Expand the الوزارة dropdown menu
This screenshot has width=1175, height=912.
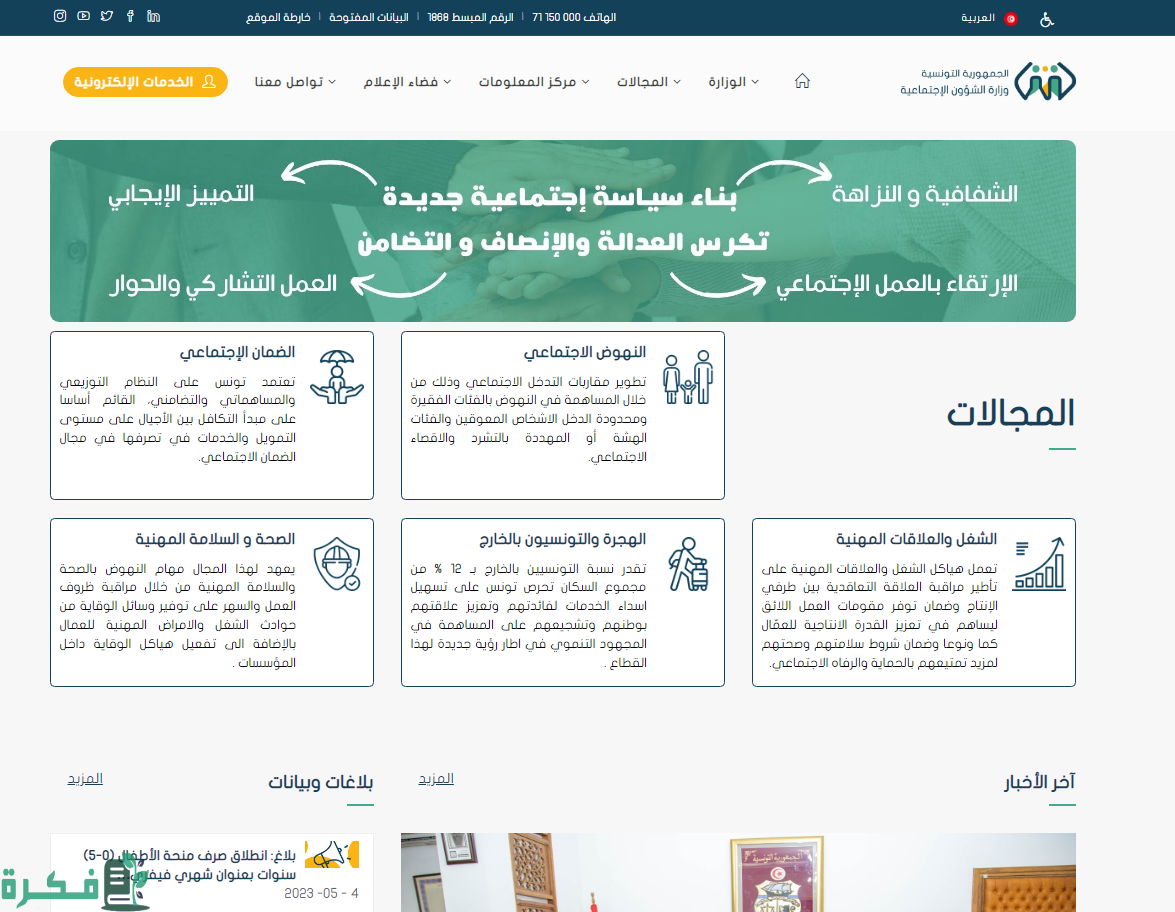pyautogui.click(x=734, y=82)
